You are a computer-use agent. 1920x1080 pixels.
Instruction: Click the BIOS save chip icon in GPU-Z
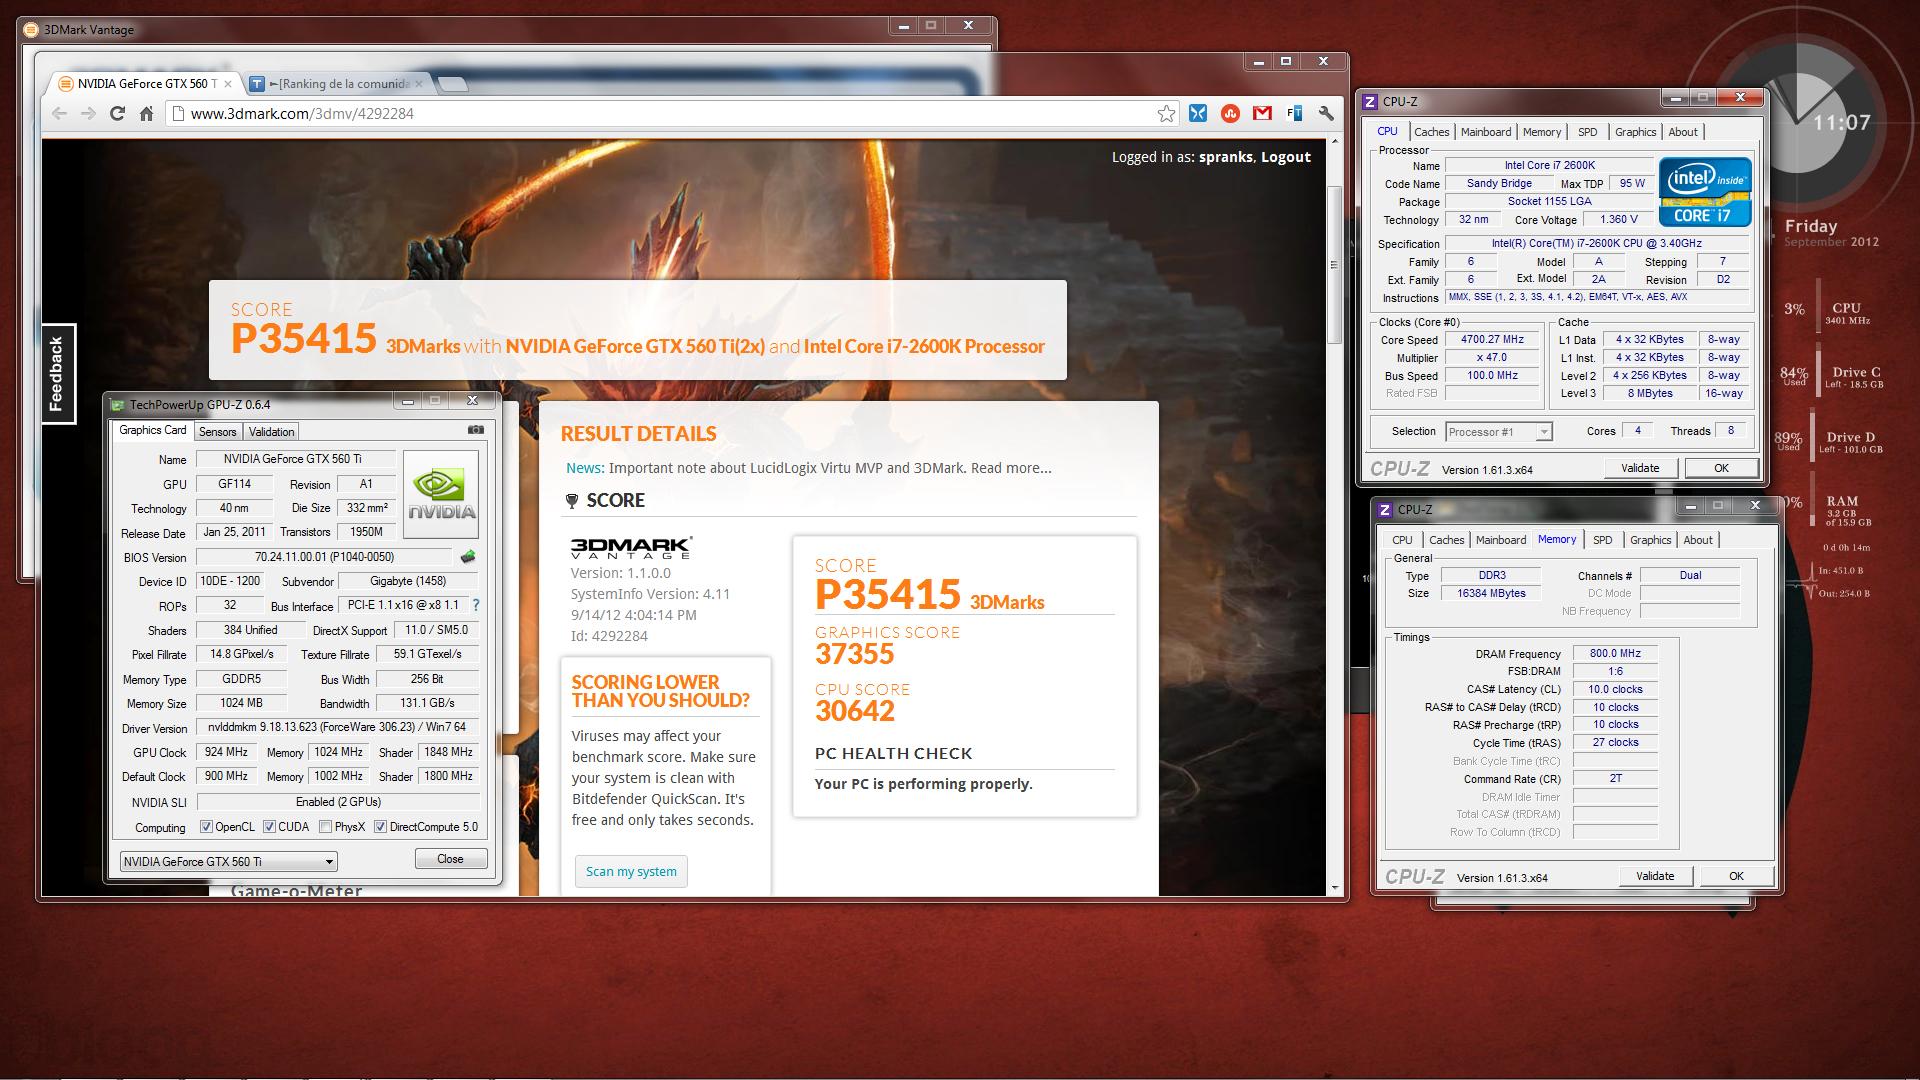point(467,557)
